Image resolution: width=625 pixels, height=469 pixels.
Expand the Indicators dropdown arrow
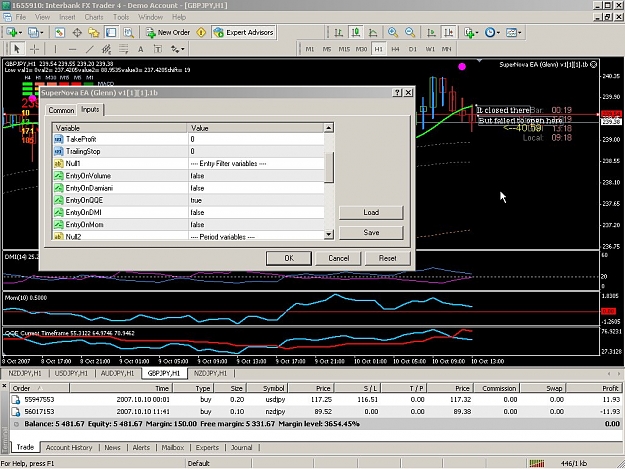click(x=477, y=33)
